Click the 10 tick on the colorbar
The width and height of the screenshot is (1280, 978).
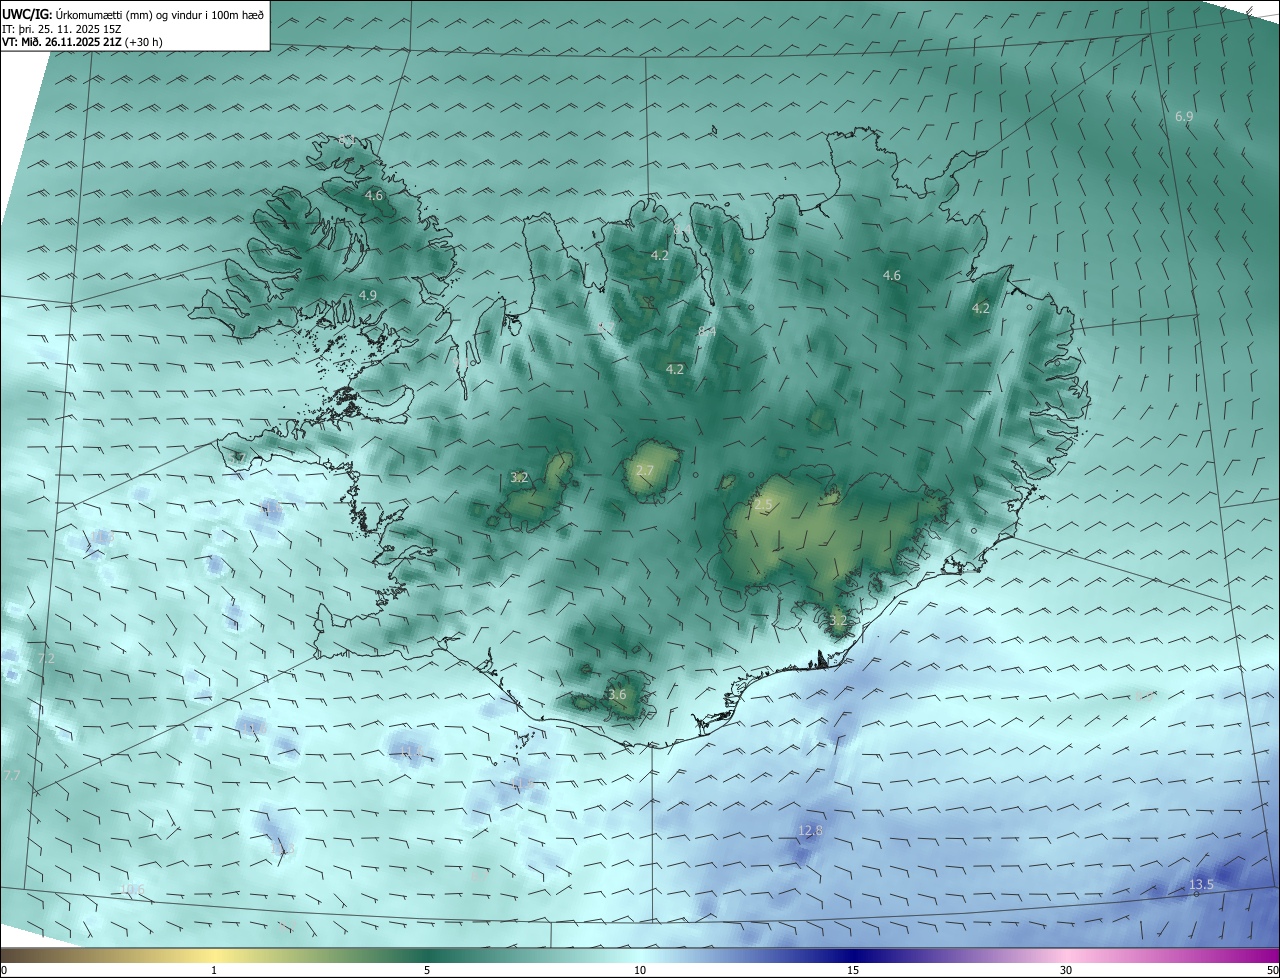pyautogui.click(x=640, y=970)
